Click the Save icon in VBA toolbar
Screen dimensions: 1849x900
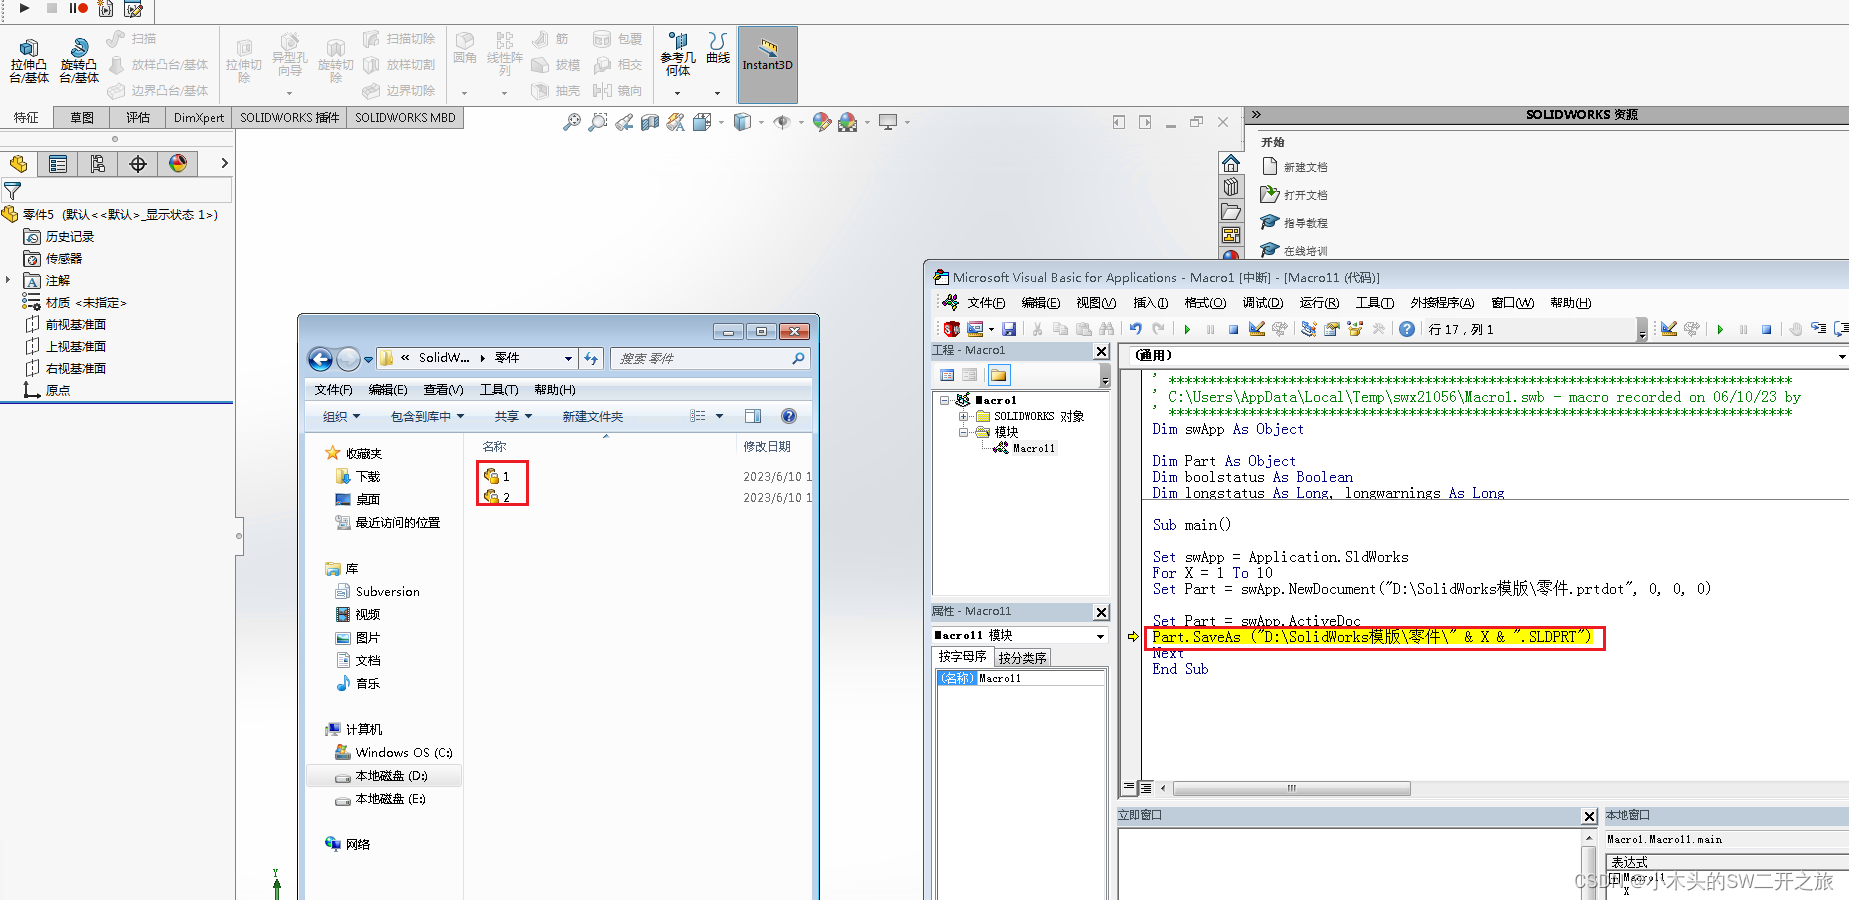[1009, 329]
